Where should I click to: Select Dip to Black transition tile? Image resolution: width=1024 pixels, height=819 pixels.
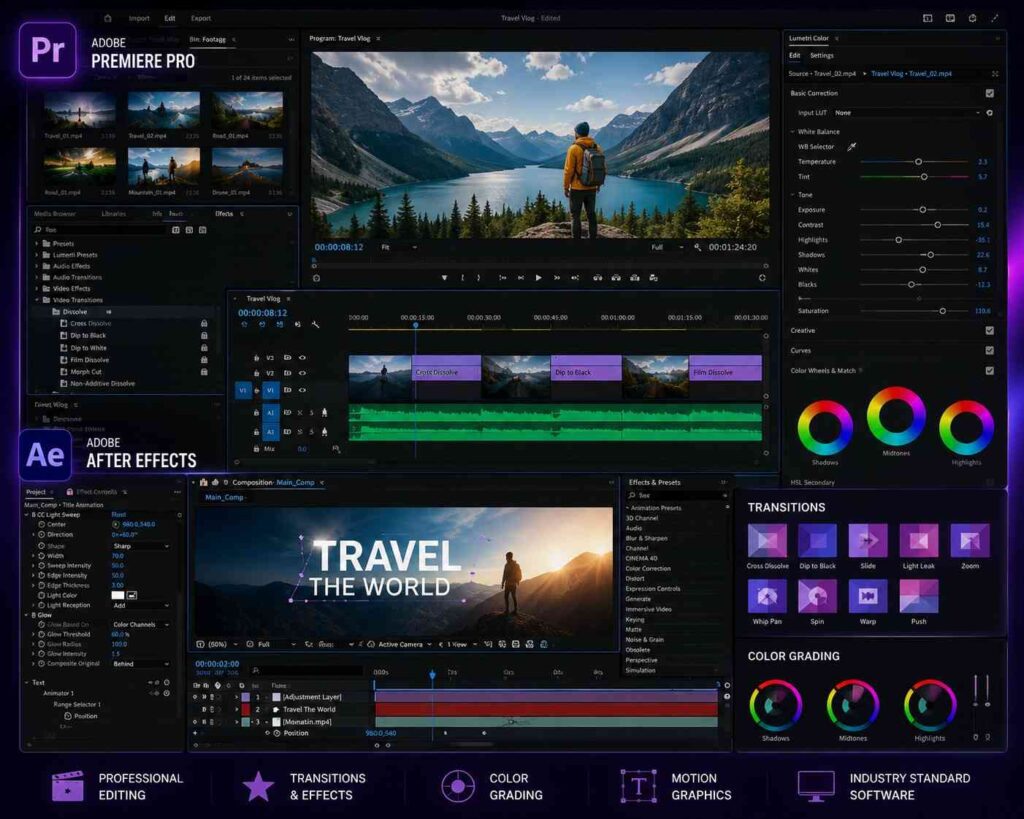point(818,541)
